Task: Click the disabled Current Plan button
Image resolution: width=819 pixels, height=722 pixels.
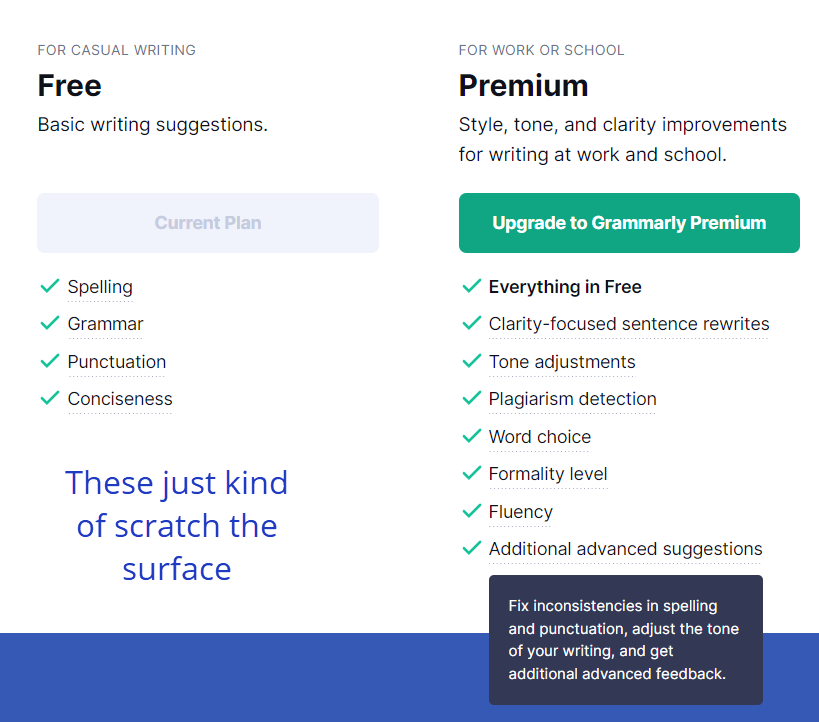Action: pyautogui.click(x=208, y=223)
